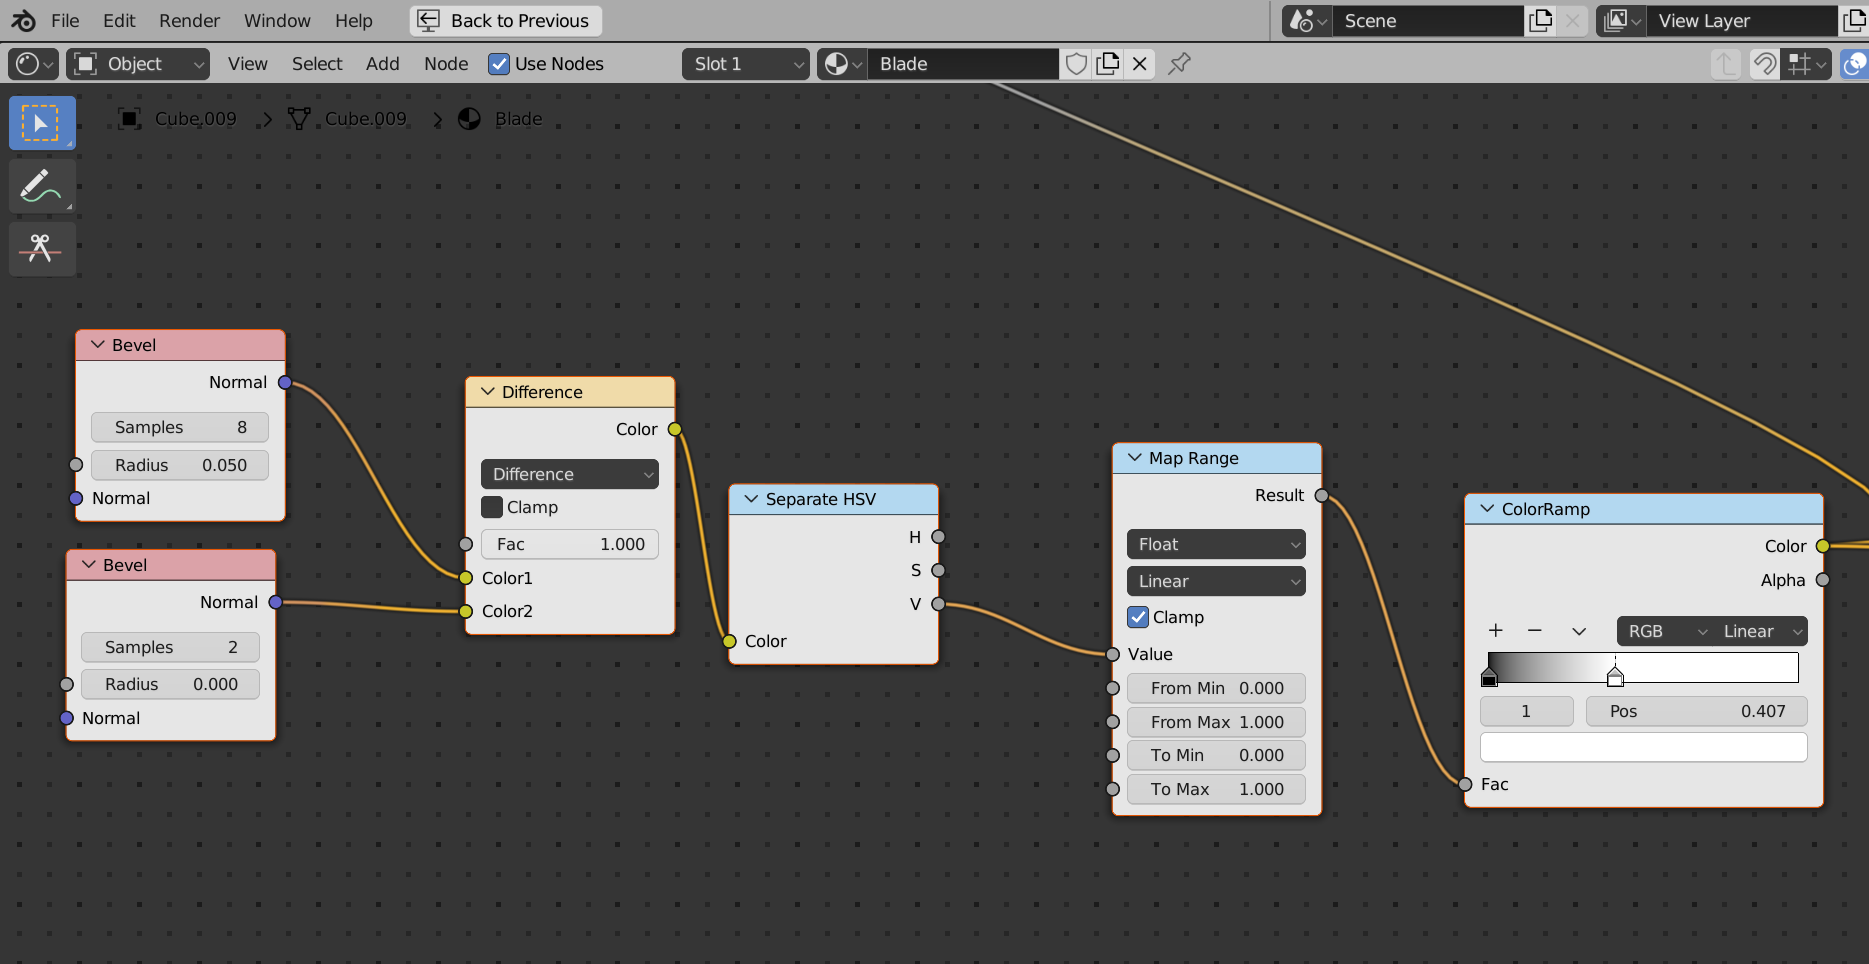Remove a color stop in ColorRamp
This screenshot has width=1869, height=964.
tap(1535, 631)
